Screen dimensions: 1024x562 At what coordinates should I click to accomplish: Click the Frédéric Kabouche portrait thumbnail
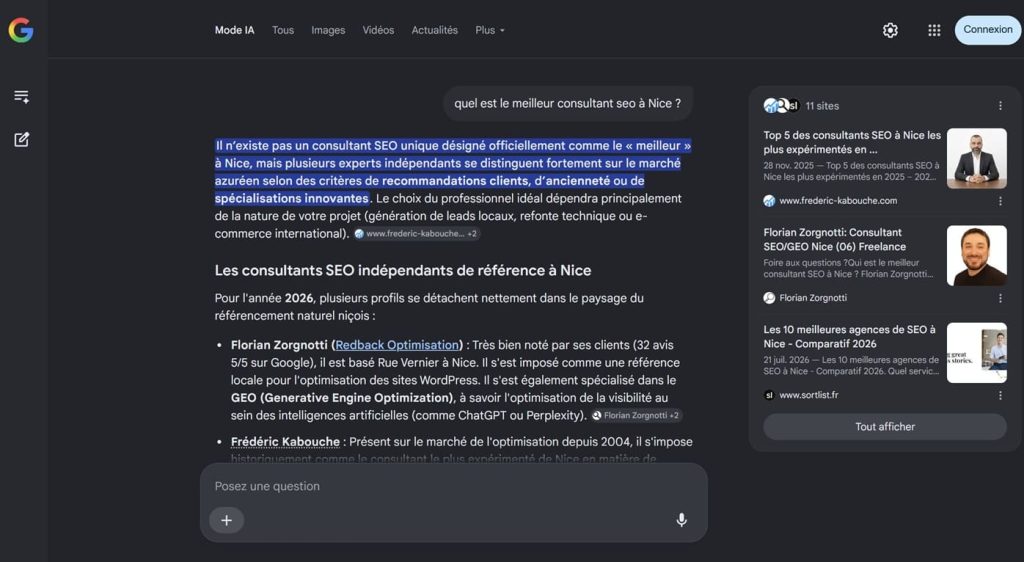coord(976,159)
